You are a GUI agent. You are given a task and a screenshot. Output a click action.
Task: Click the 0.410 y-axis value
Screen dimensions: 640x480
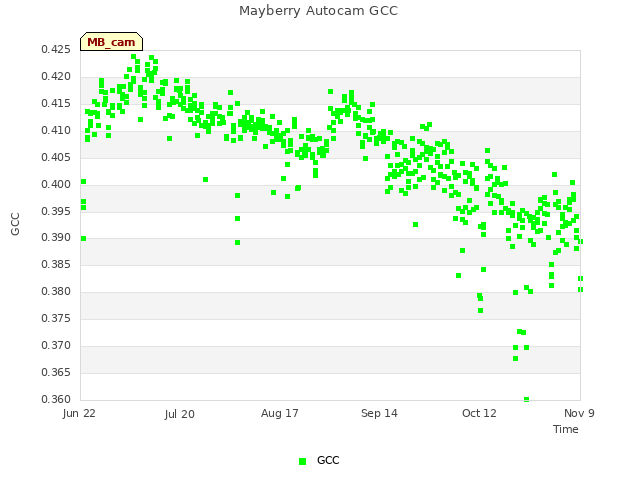coord(56,131)
